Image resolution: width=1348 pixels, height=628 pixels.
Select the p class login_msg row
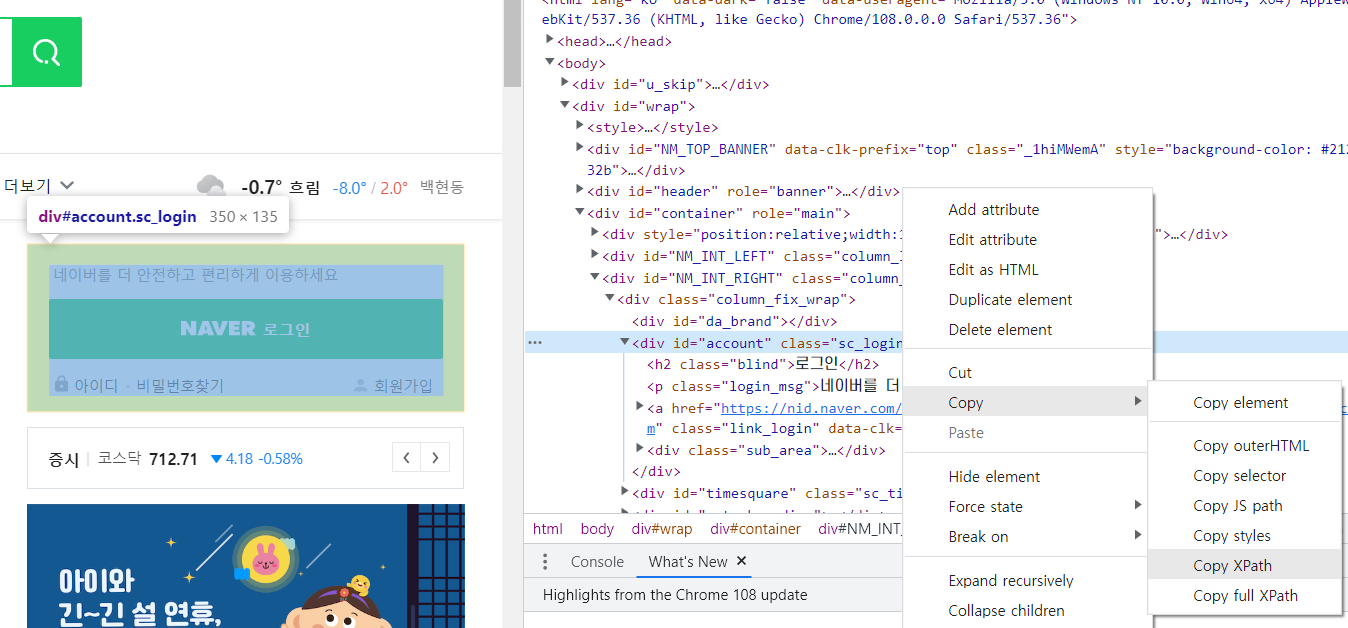(x=774, y=386)
